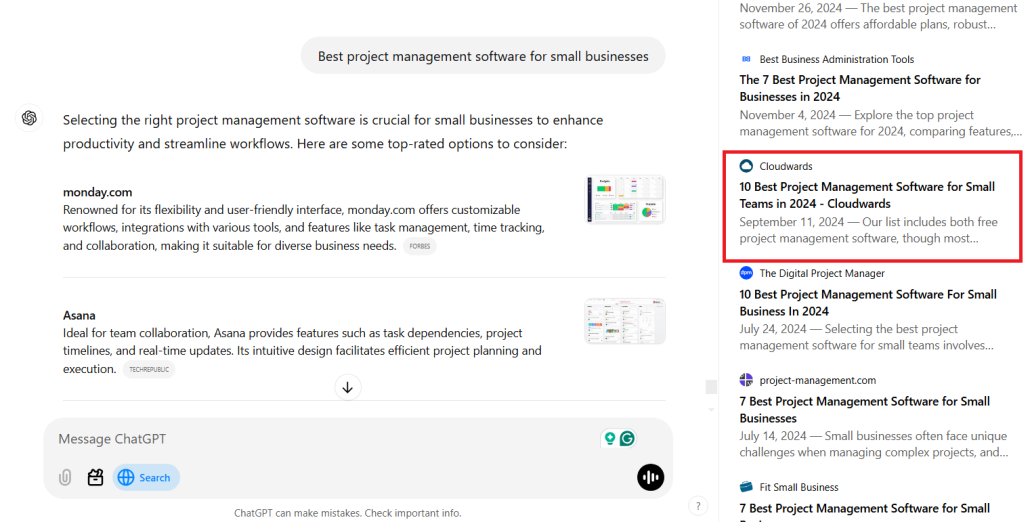Click the scroll-to-bottom down arrow button
Screen dimensions: 1030x522
coord(347,387)
